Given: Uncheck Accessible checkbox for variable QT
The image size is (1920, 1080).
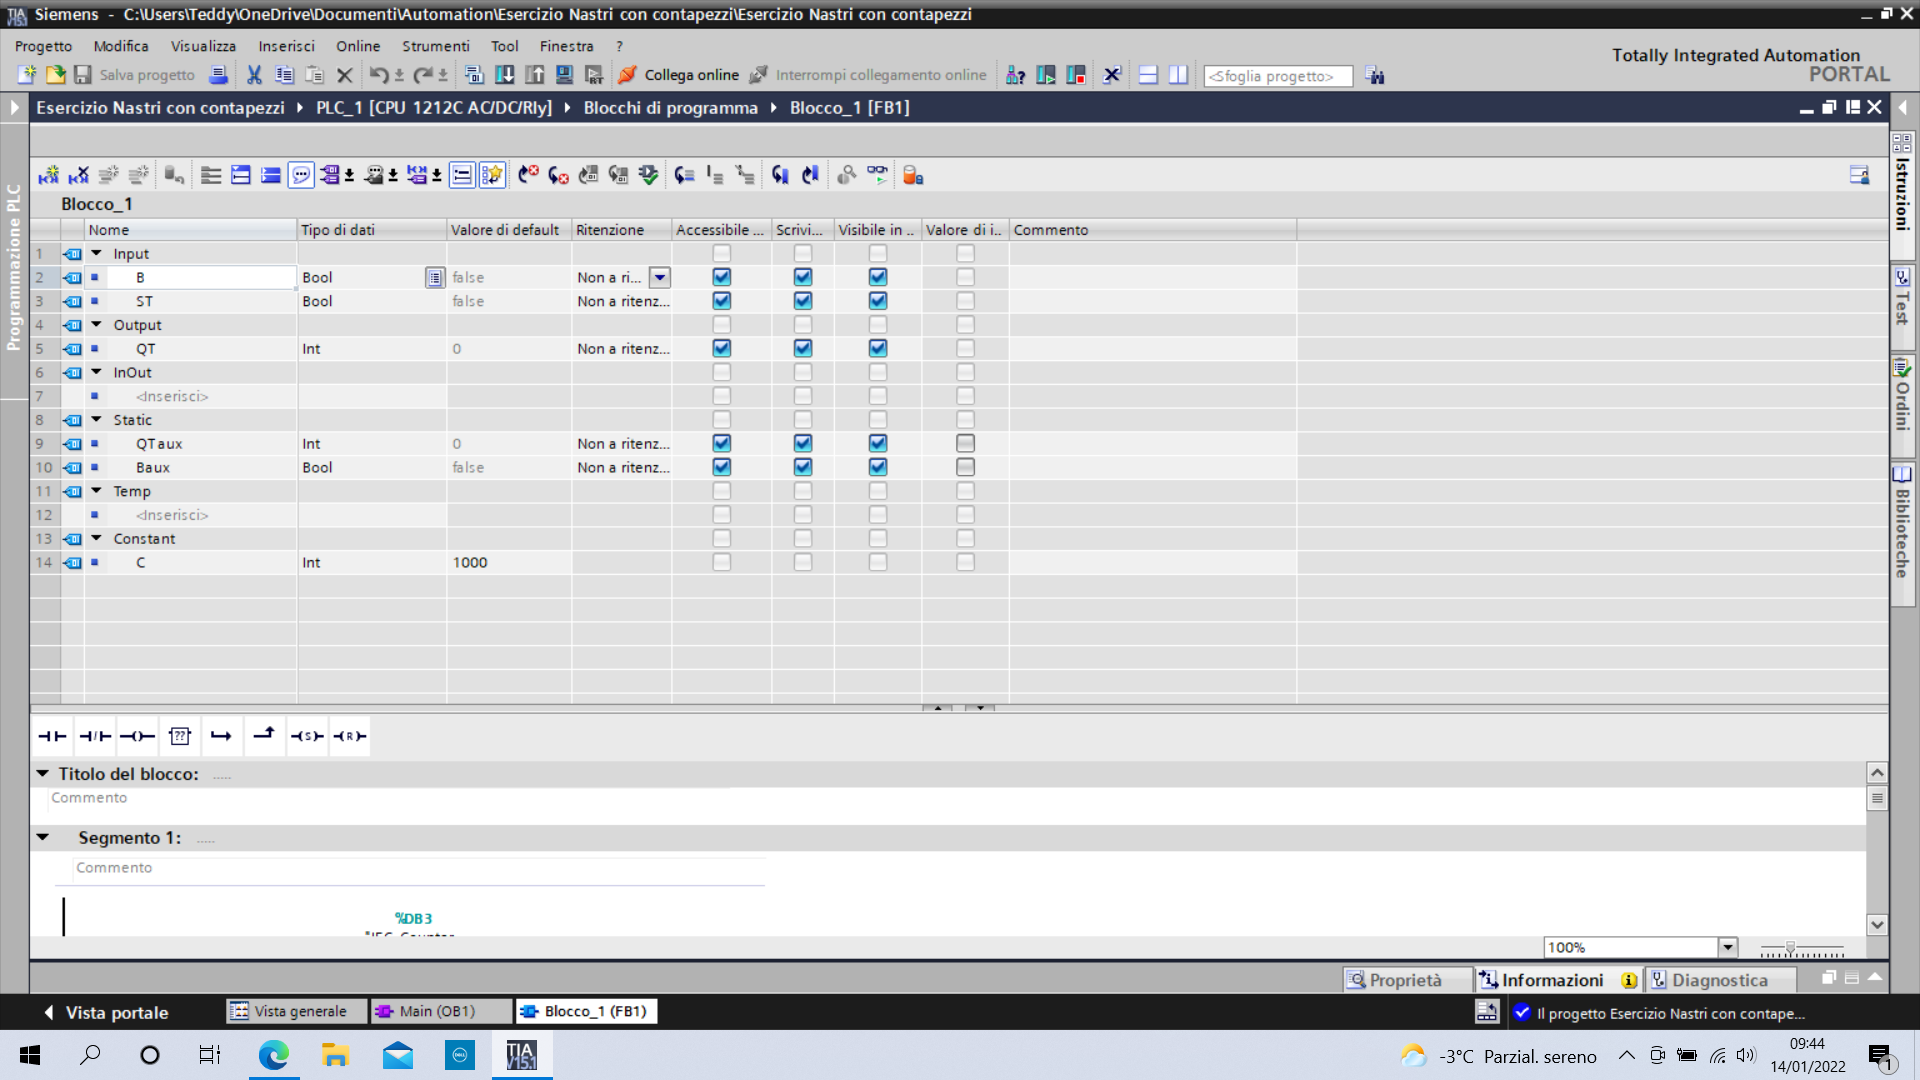Looking at the screenshot, I should click(722, 348).
